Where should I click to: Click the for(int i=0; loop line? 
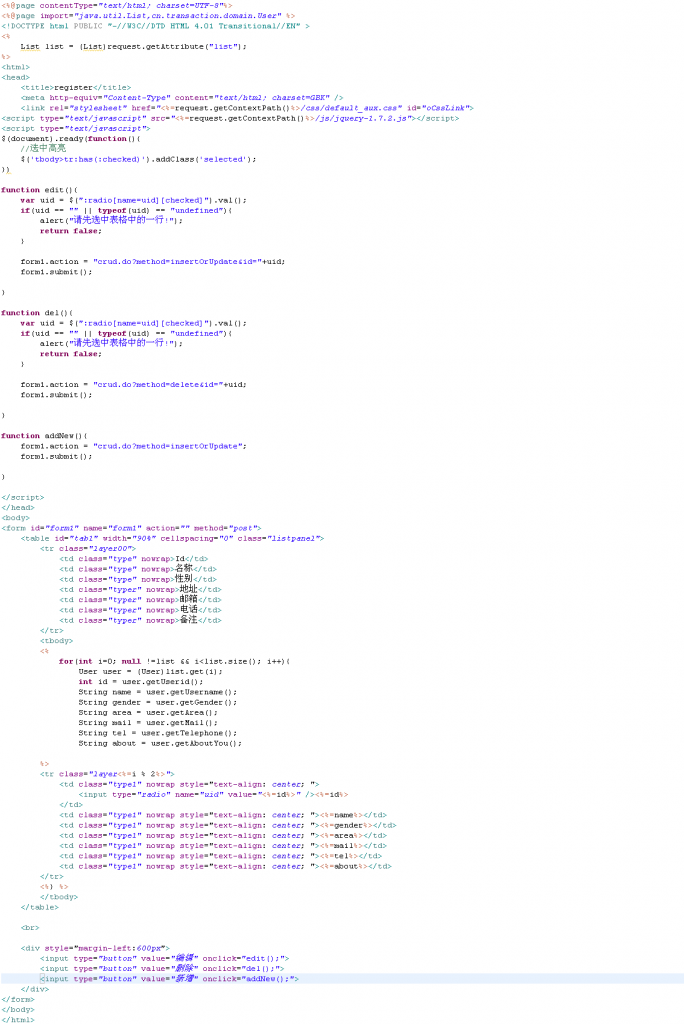coord(174,661)
